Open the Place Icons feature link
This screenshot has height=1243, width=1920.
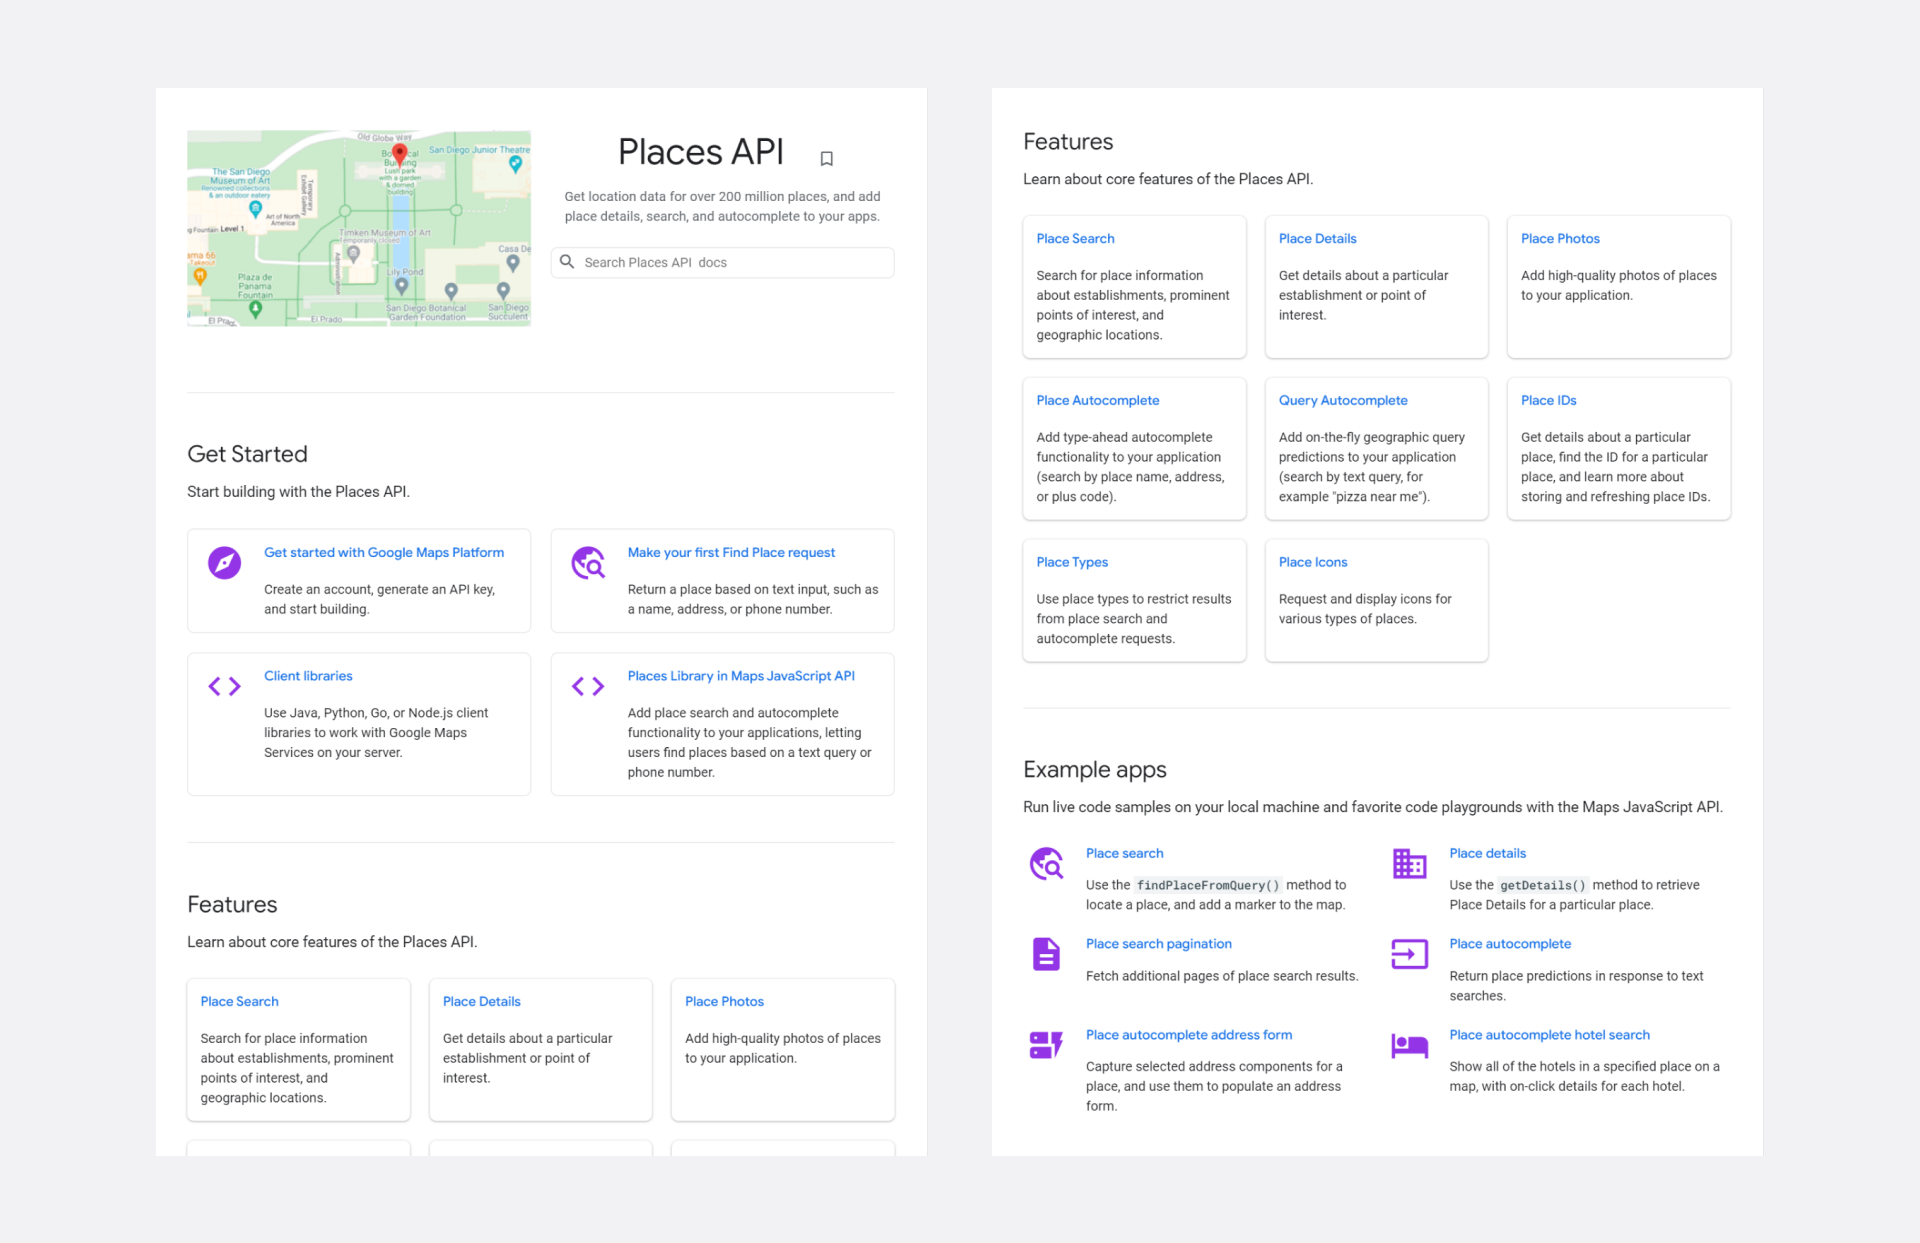[x=1312, y=562]
